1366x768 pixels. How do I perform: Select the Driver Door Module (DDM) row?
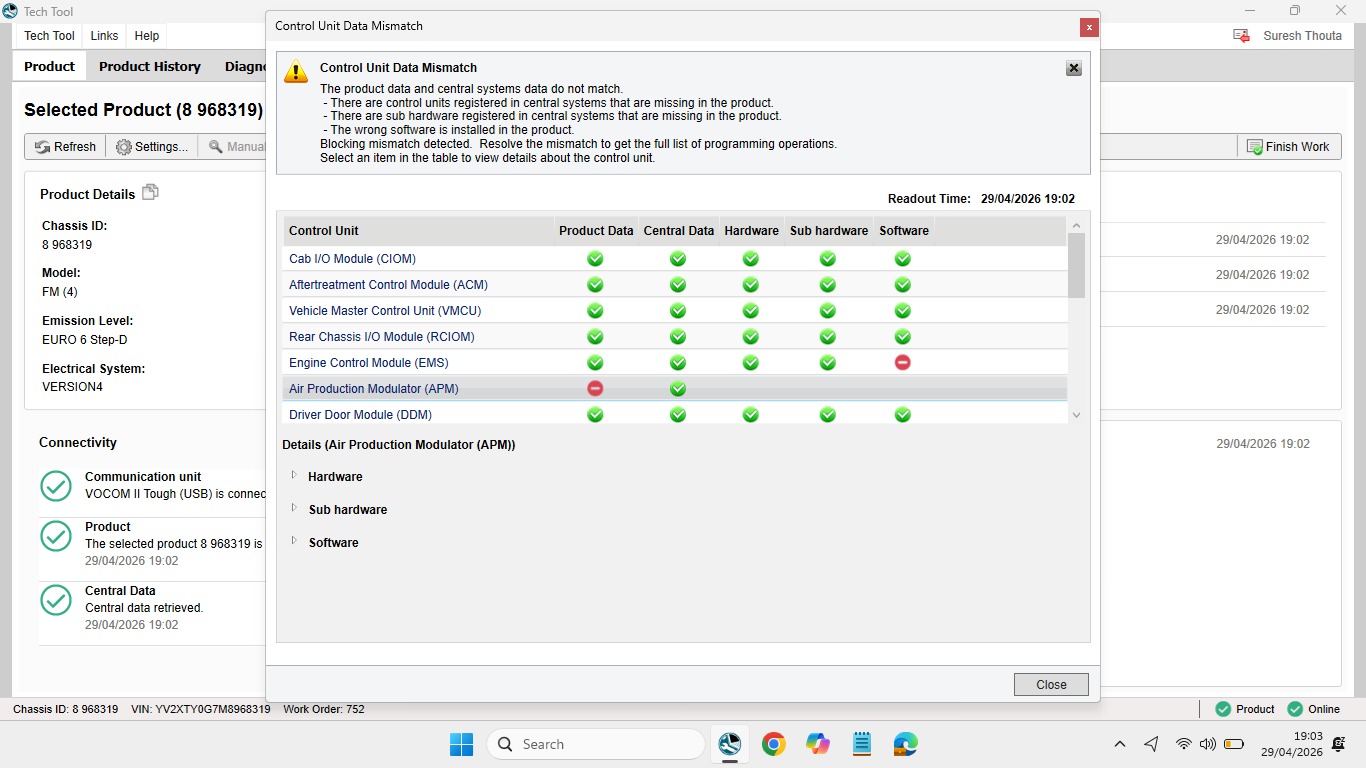point(675,414)
